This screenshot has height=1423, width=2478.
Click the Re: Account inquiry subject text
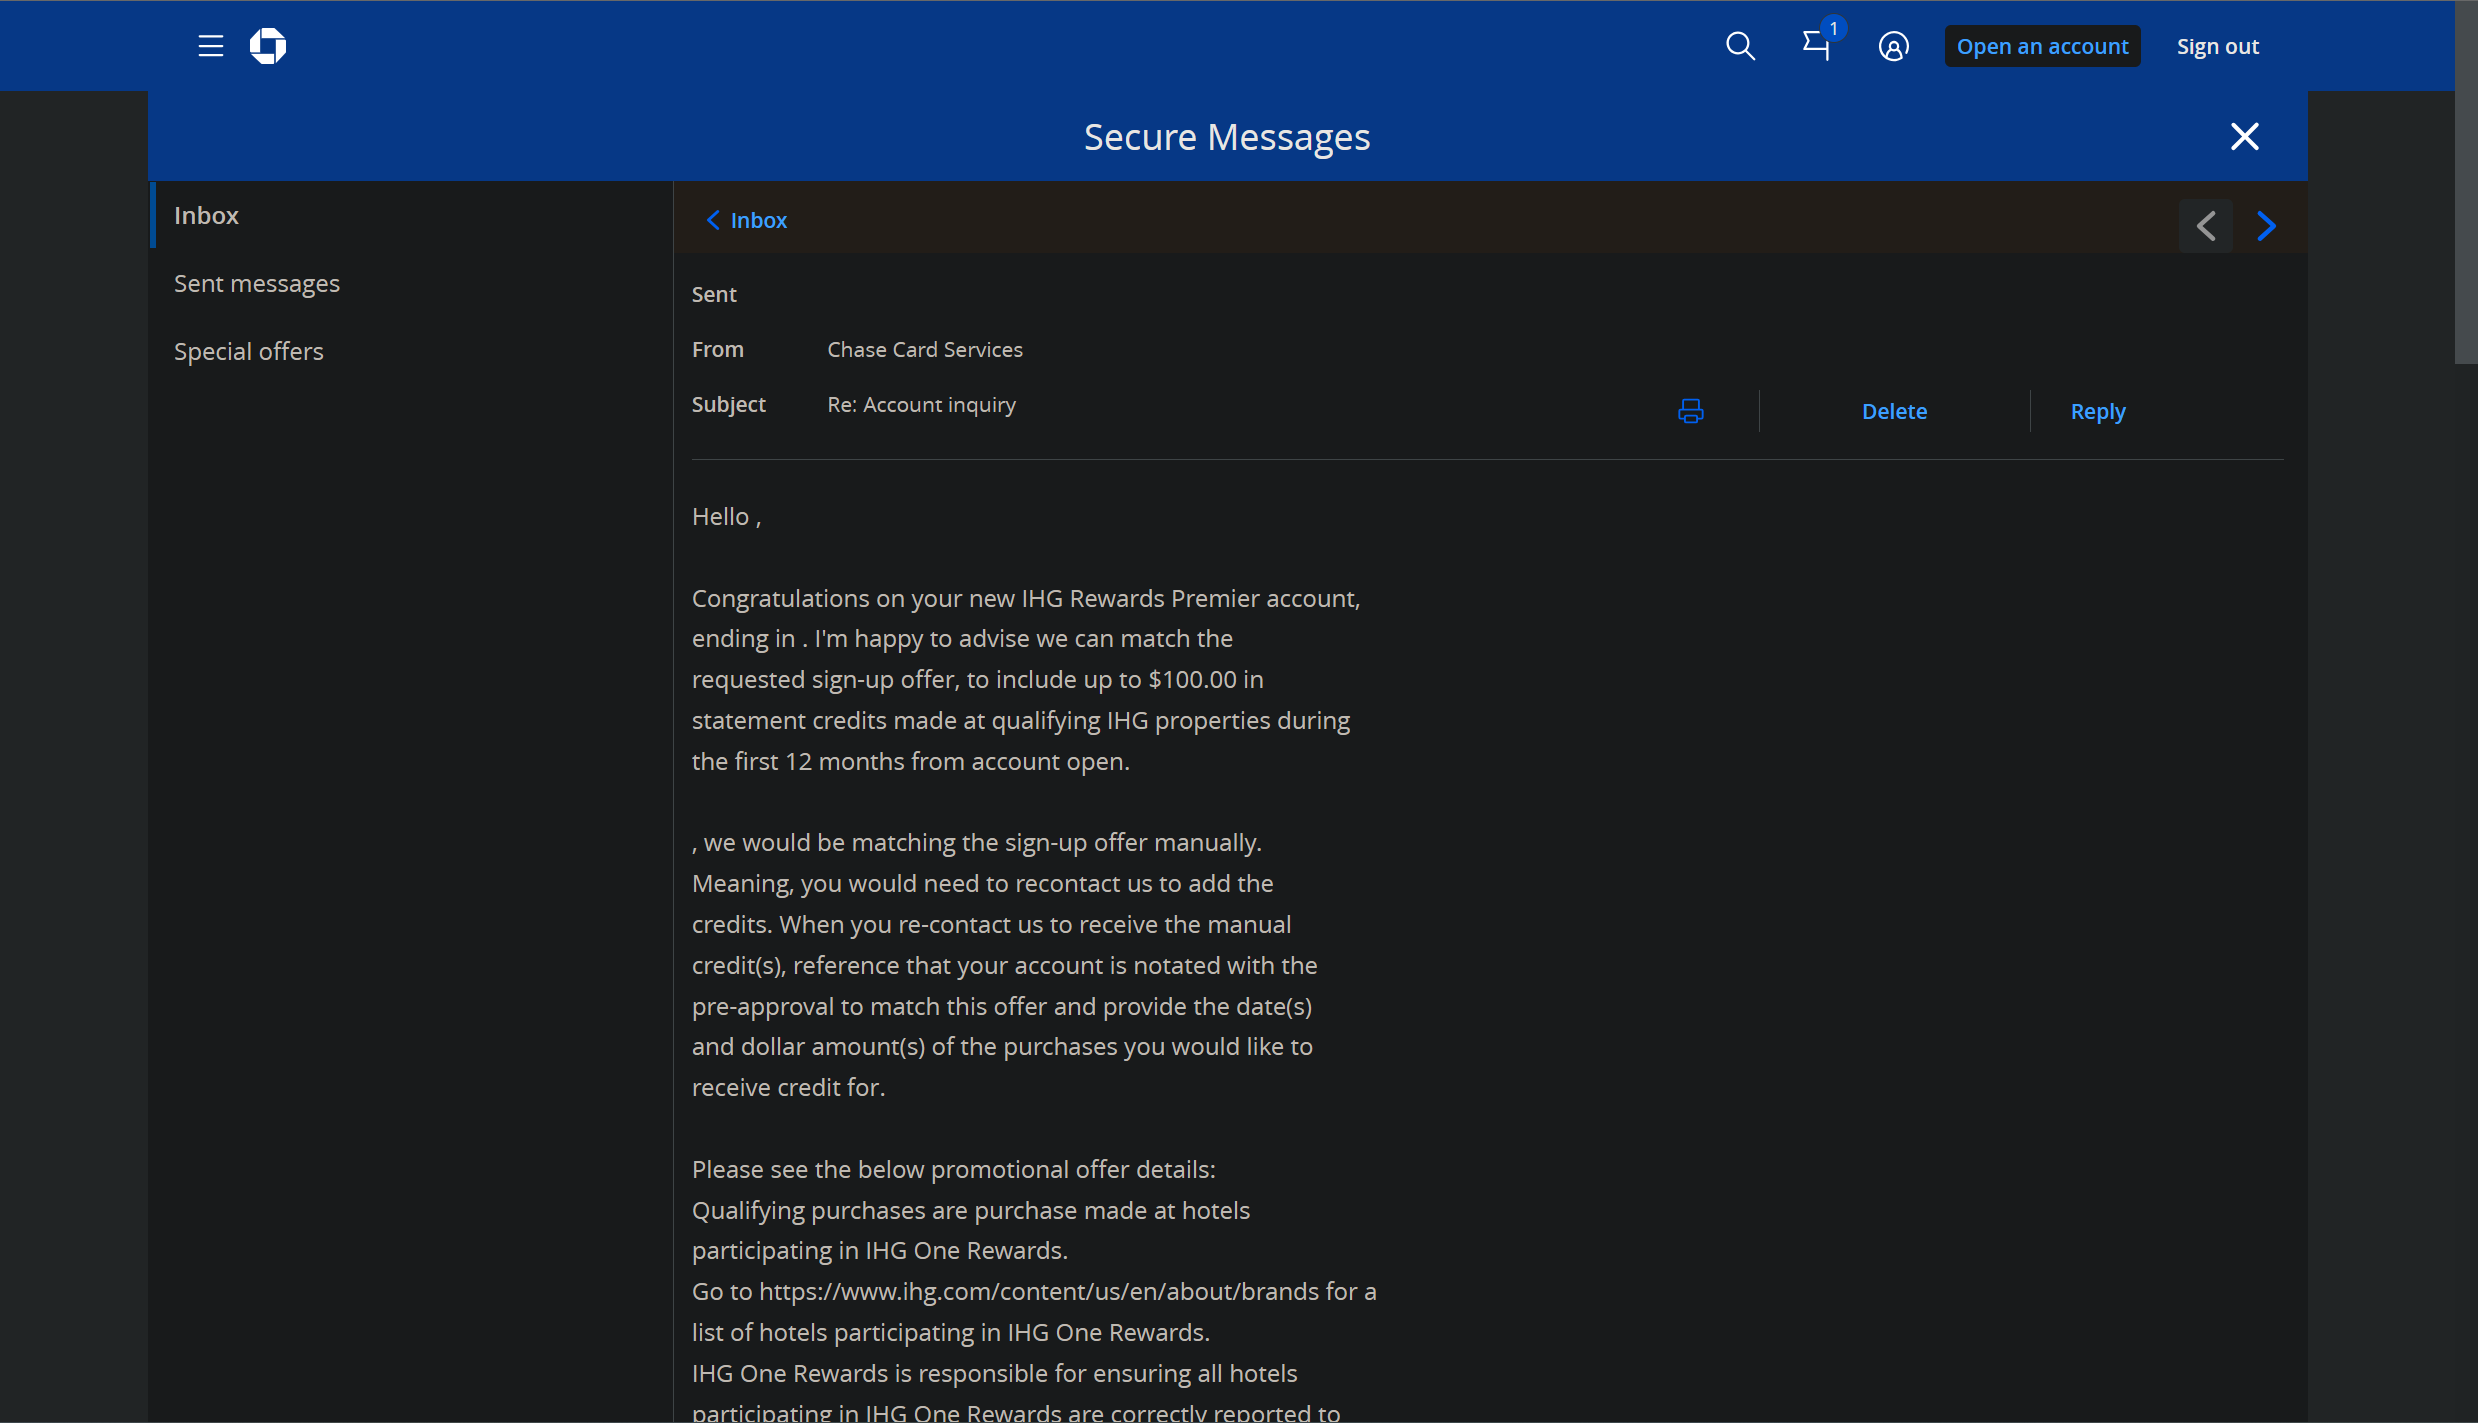(x=921, y=404)
